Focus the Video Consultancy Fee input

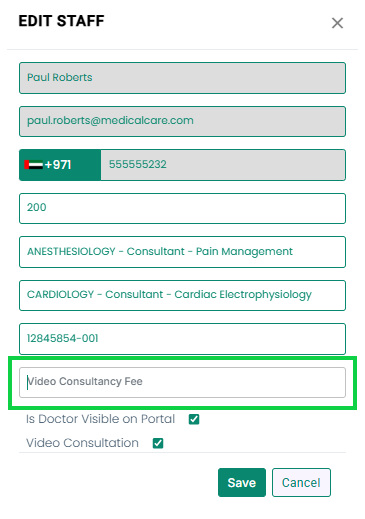tap(182, 382)
